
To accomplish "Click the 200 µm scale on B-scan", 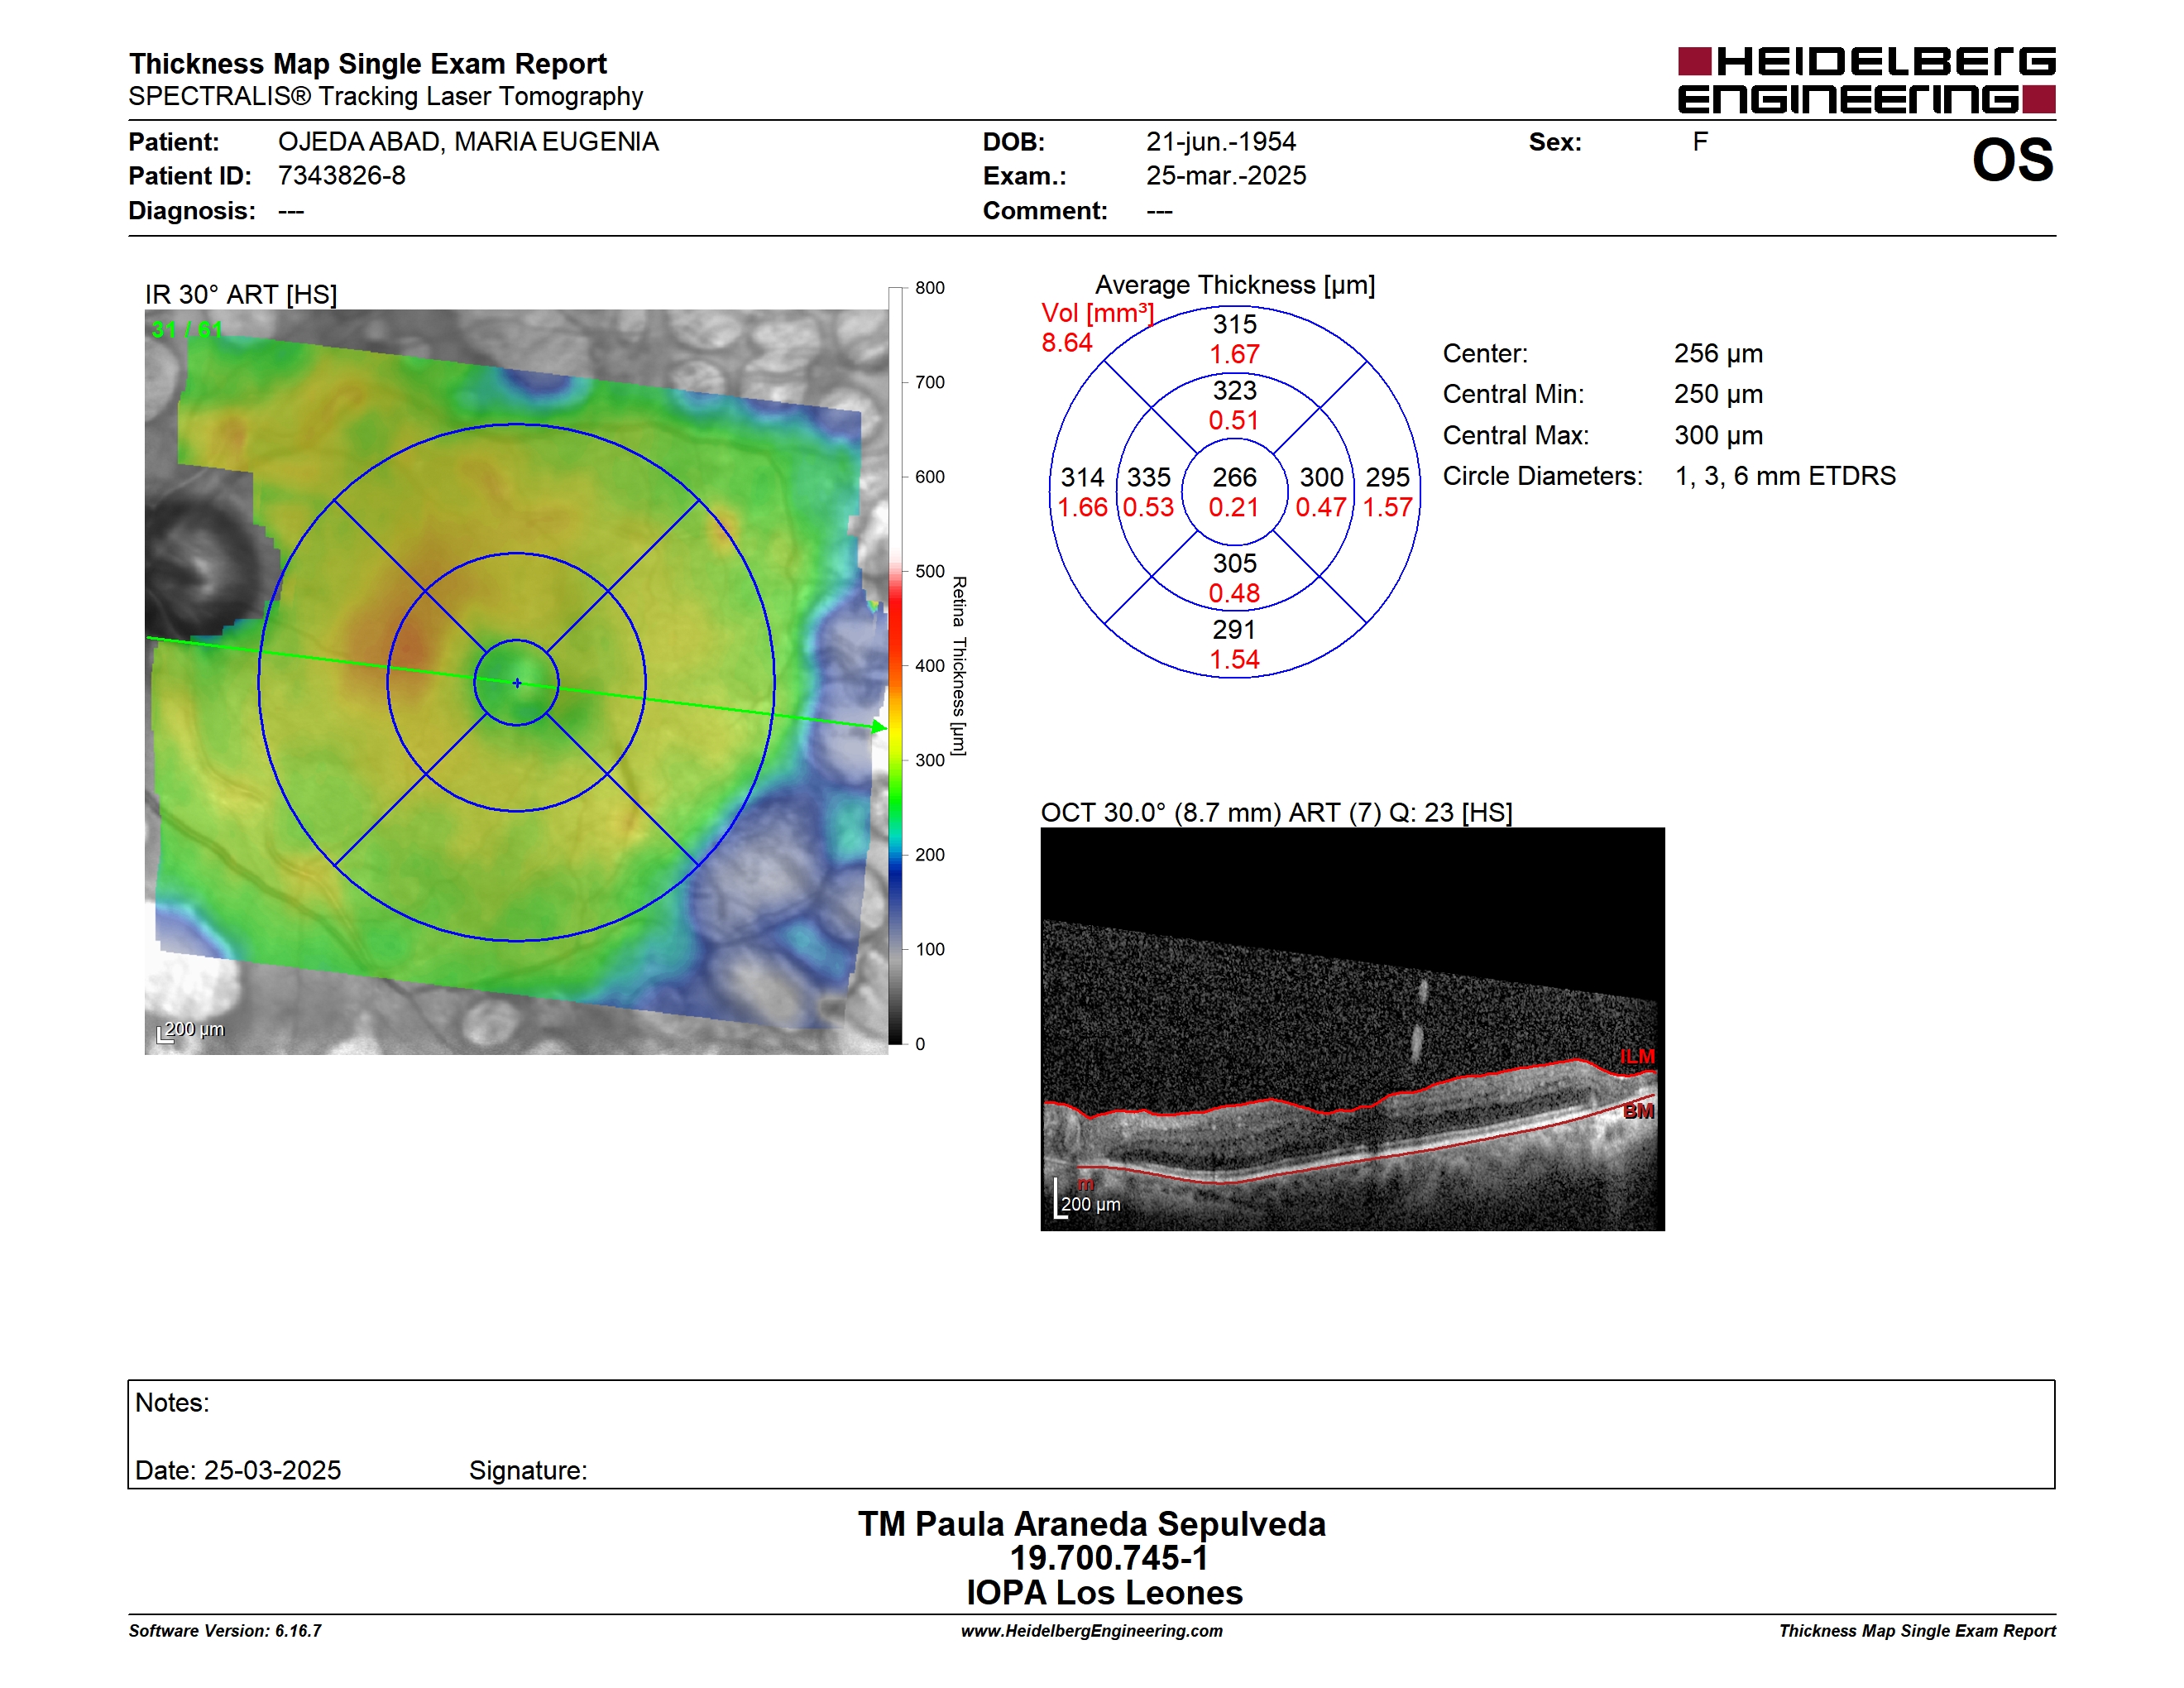I will coord(1088,1200).
